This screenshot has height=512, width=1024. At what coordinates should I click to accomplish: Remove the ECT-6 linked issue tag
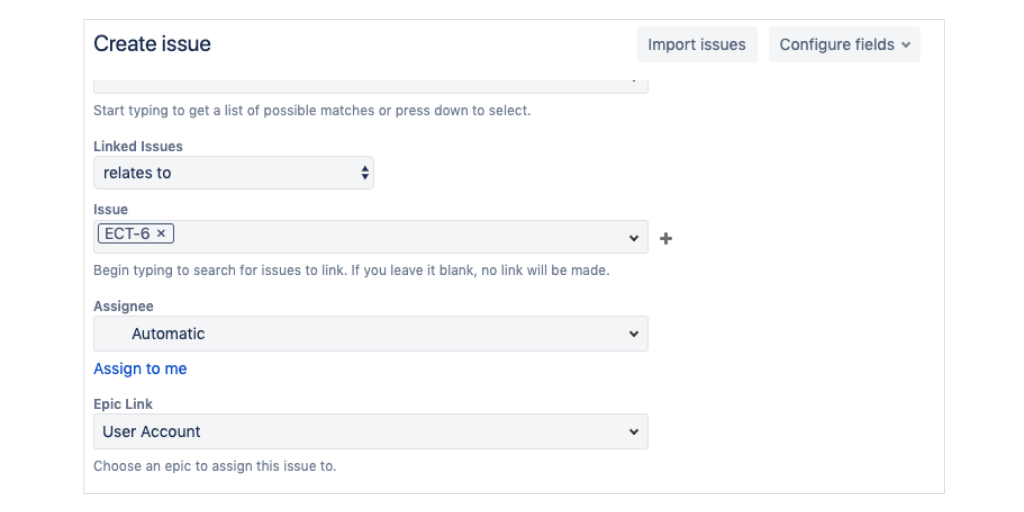pyautogui.click(x=161, y=233)
